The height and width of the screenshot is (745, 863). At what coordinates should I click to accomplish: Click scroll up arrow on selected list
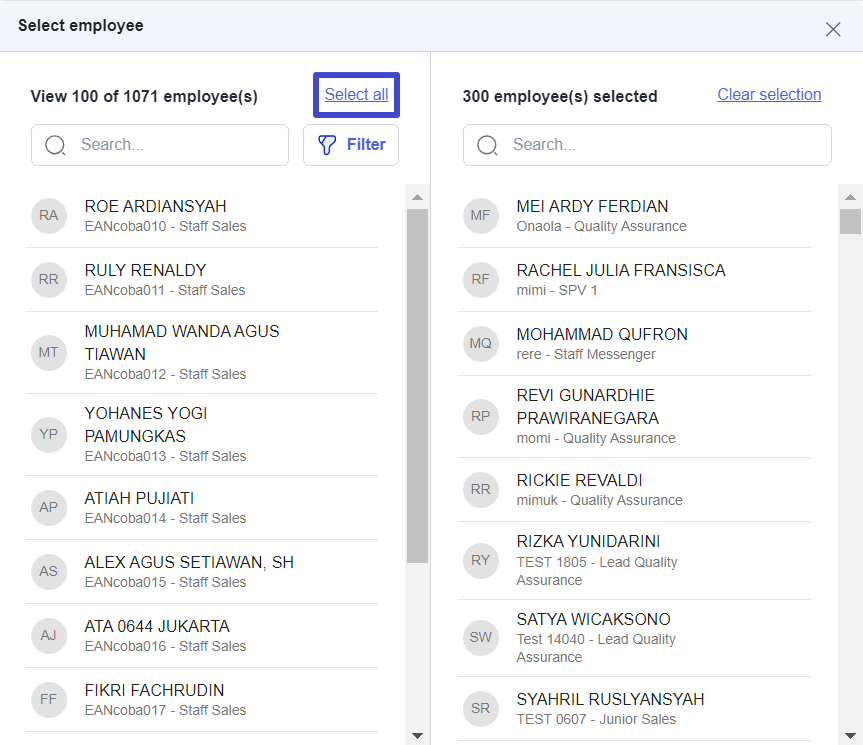click(850, 197)
